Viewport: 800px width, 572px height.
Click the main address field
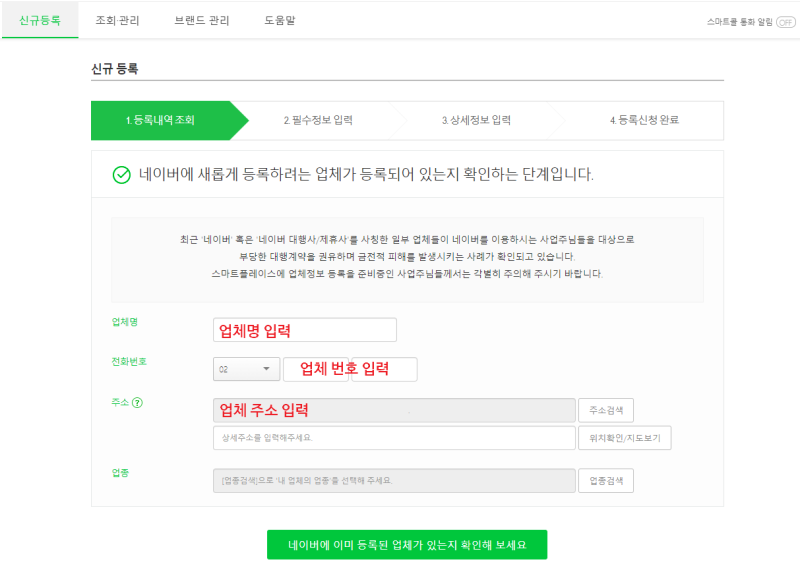(394, 410)
